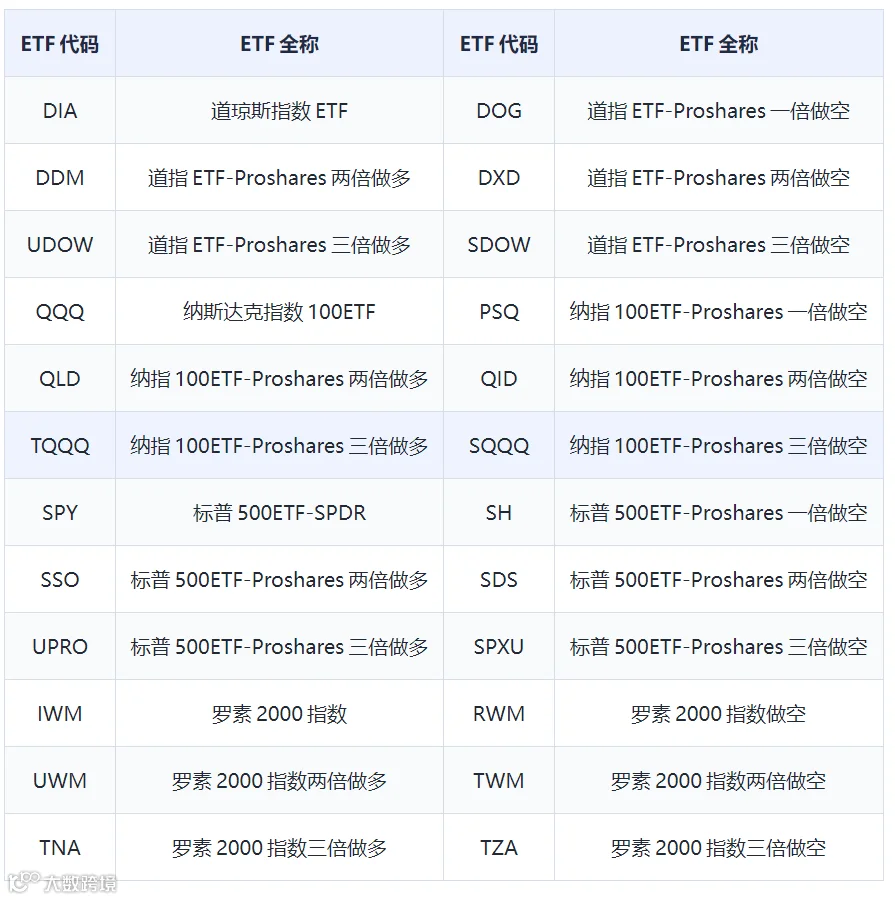Select 标普 500ETF-SPDR name cell
Screen dimensions: 895x900
(280, 513)
